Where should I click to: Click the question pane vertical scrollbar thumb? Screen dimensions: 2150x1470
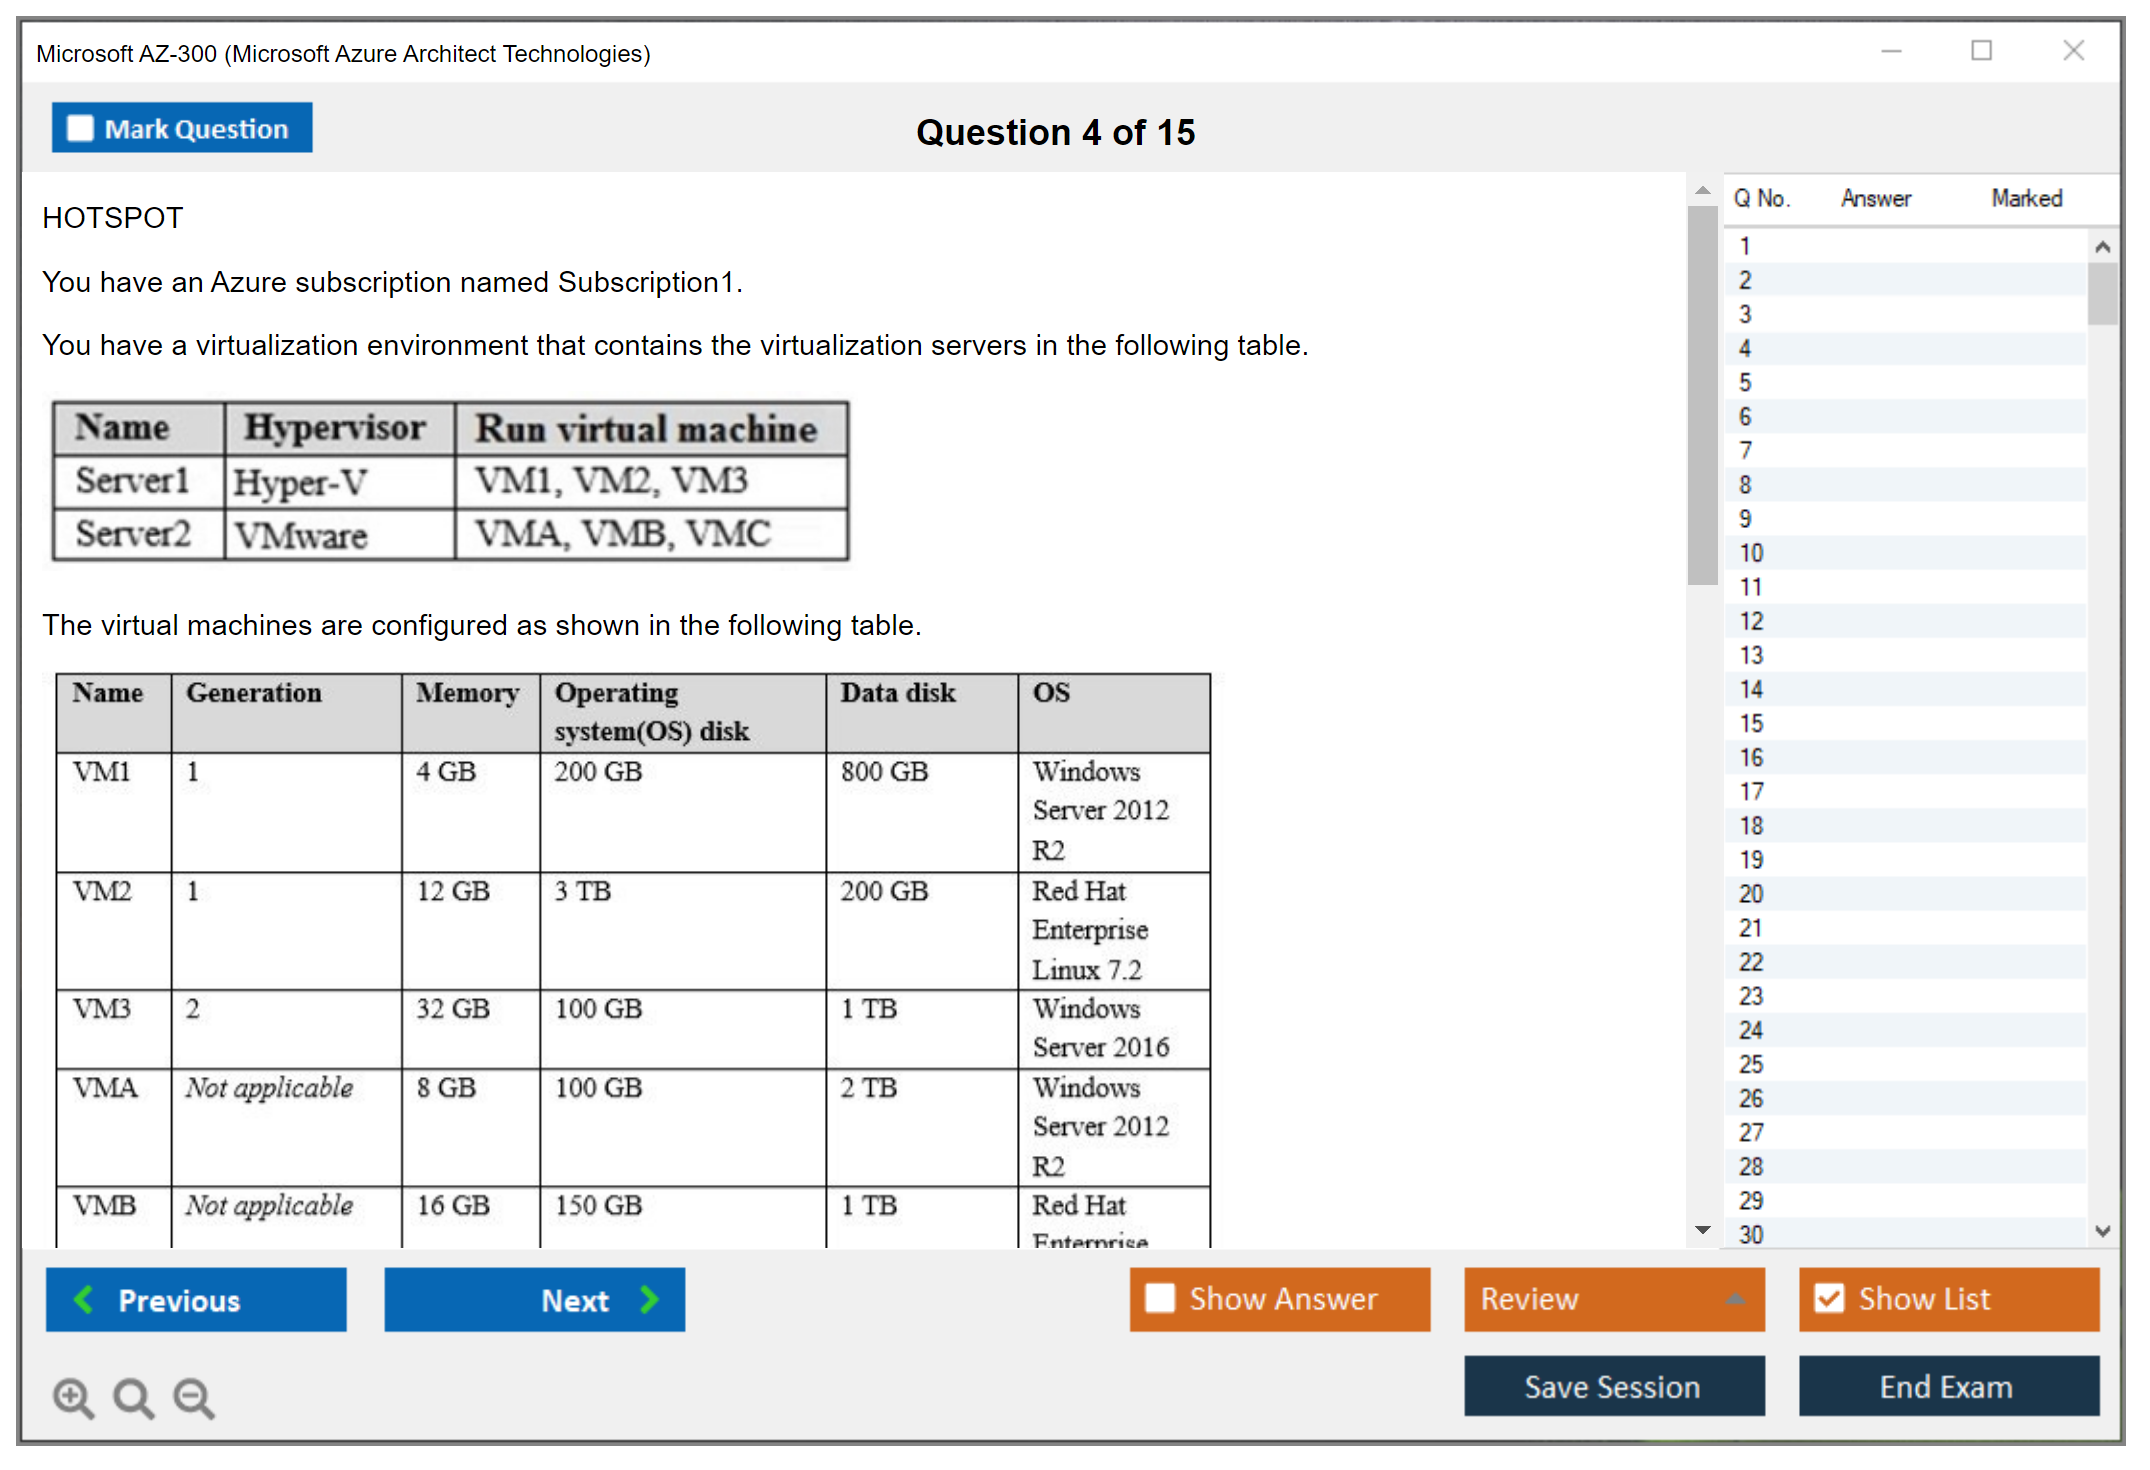click(1702, 395)
